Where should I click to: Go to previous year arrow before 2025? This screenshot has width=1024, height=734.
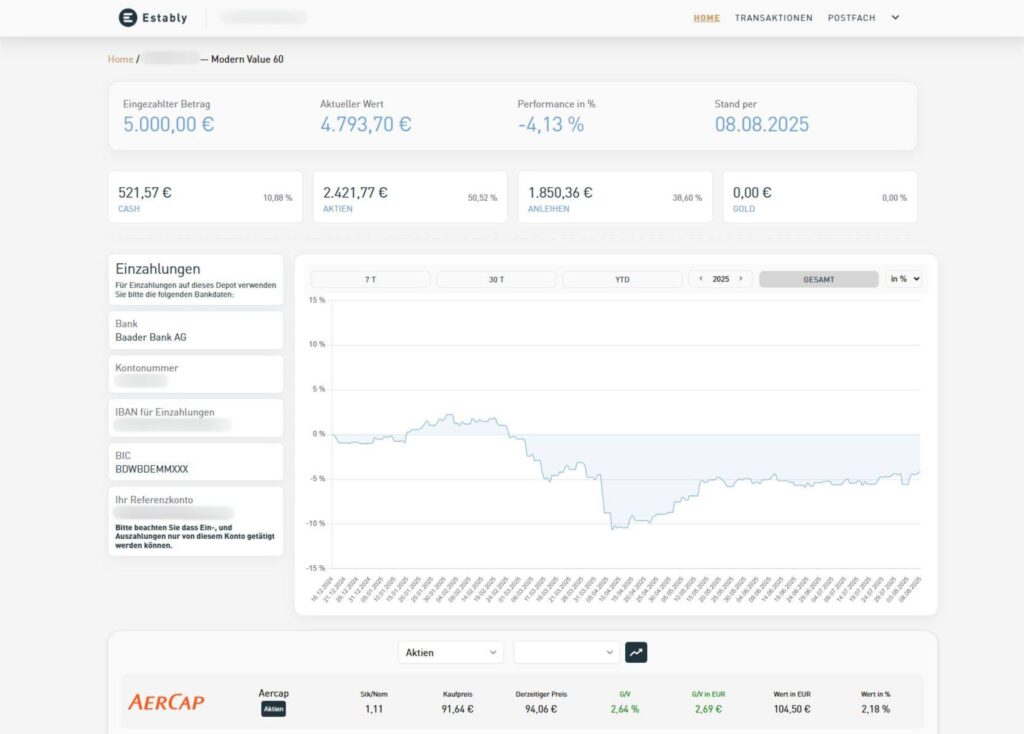point(701,279)
